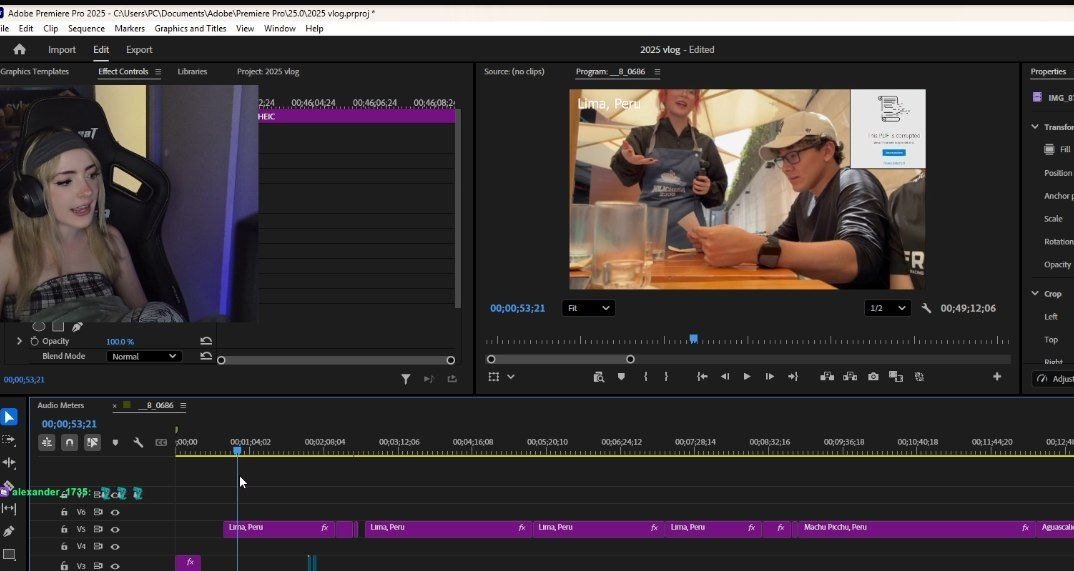Screen dimensions: 1074x571
Task: Expand the Opacity property arrow
Action: 19,341
